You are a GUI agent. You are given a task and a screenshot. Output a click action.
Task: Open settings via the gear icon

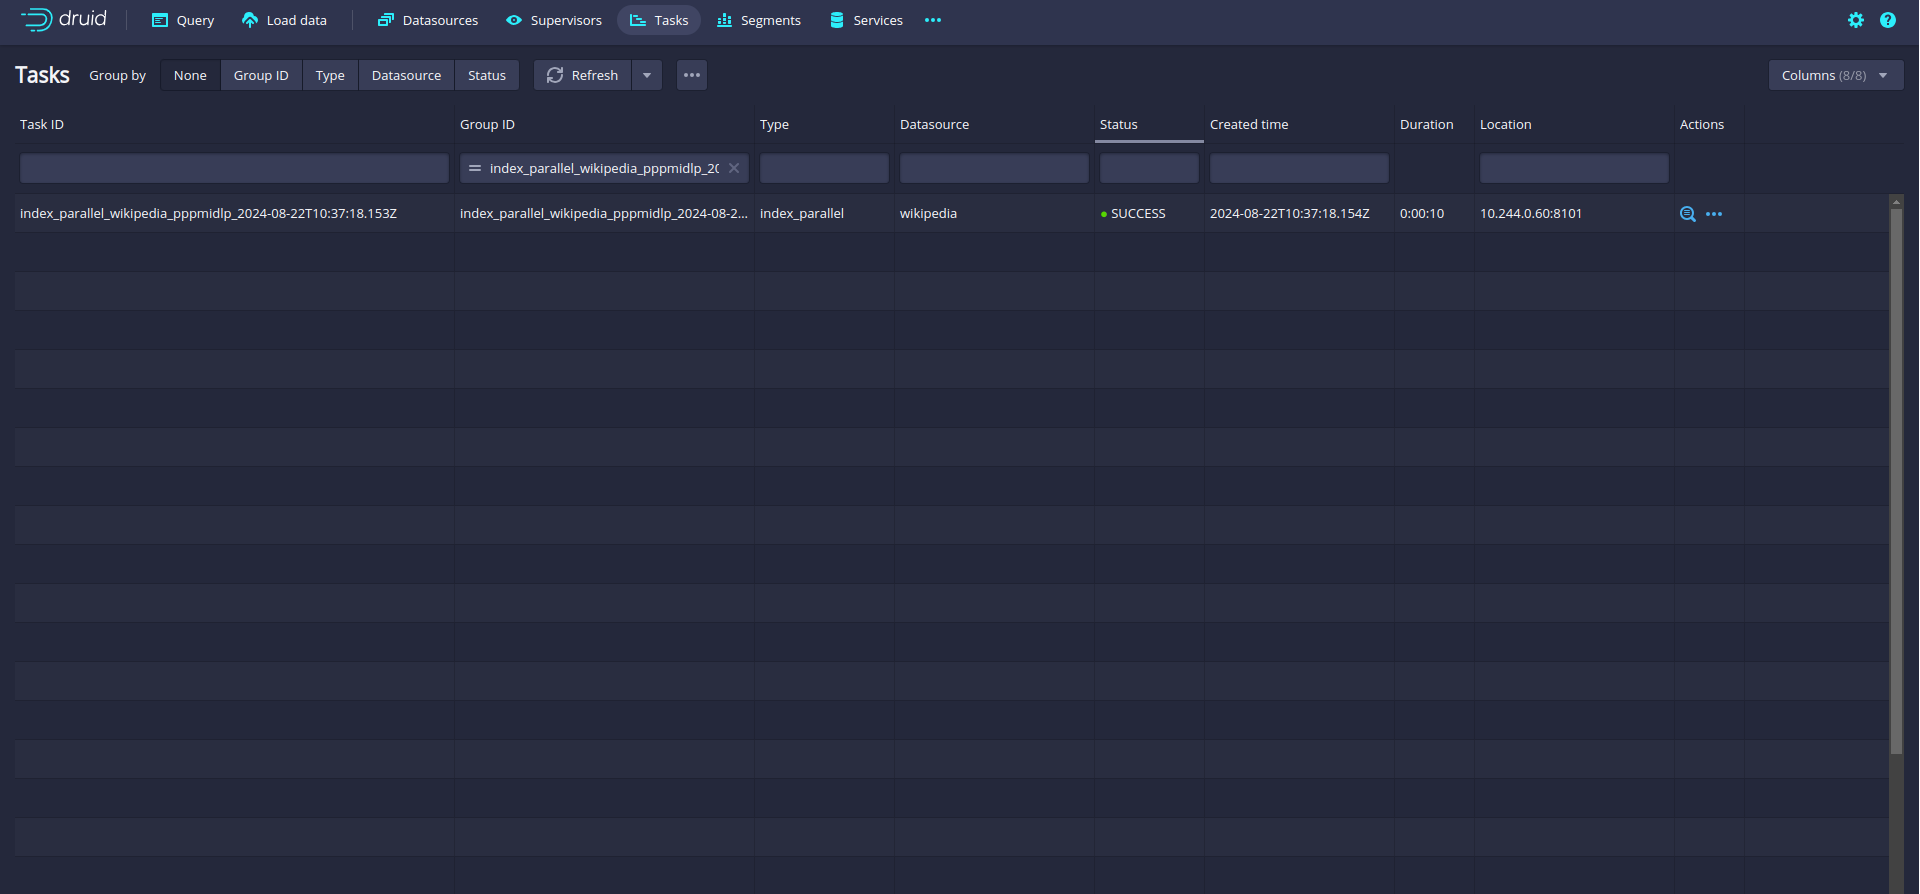(x=1856, y=20)
